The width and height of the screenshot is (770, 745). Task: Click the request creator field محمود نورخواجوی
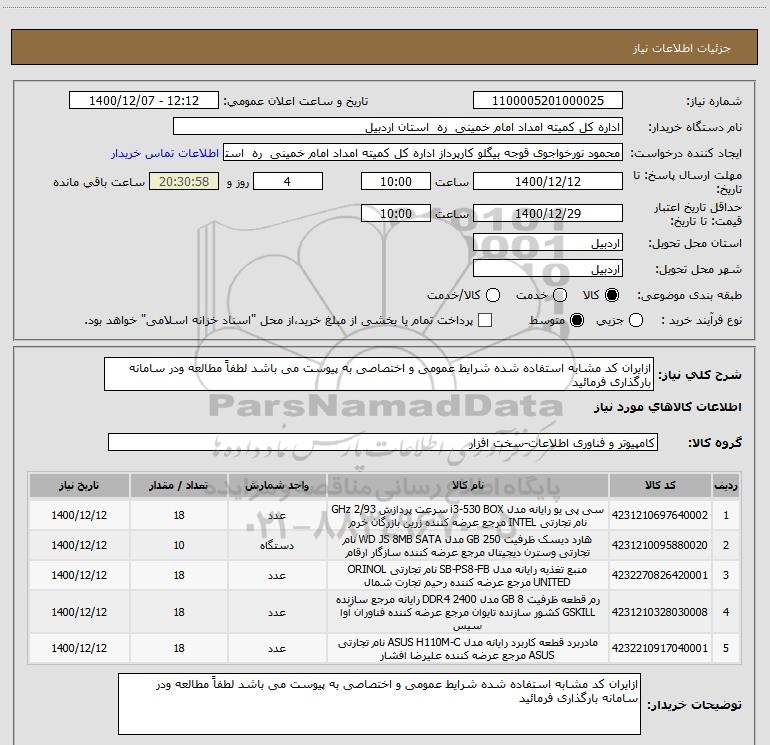point(423,153)
